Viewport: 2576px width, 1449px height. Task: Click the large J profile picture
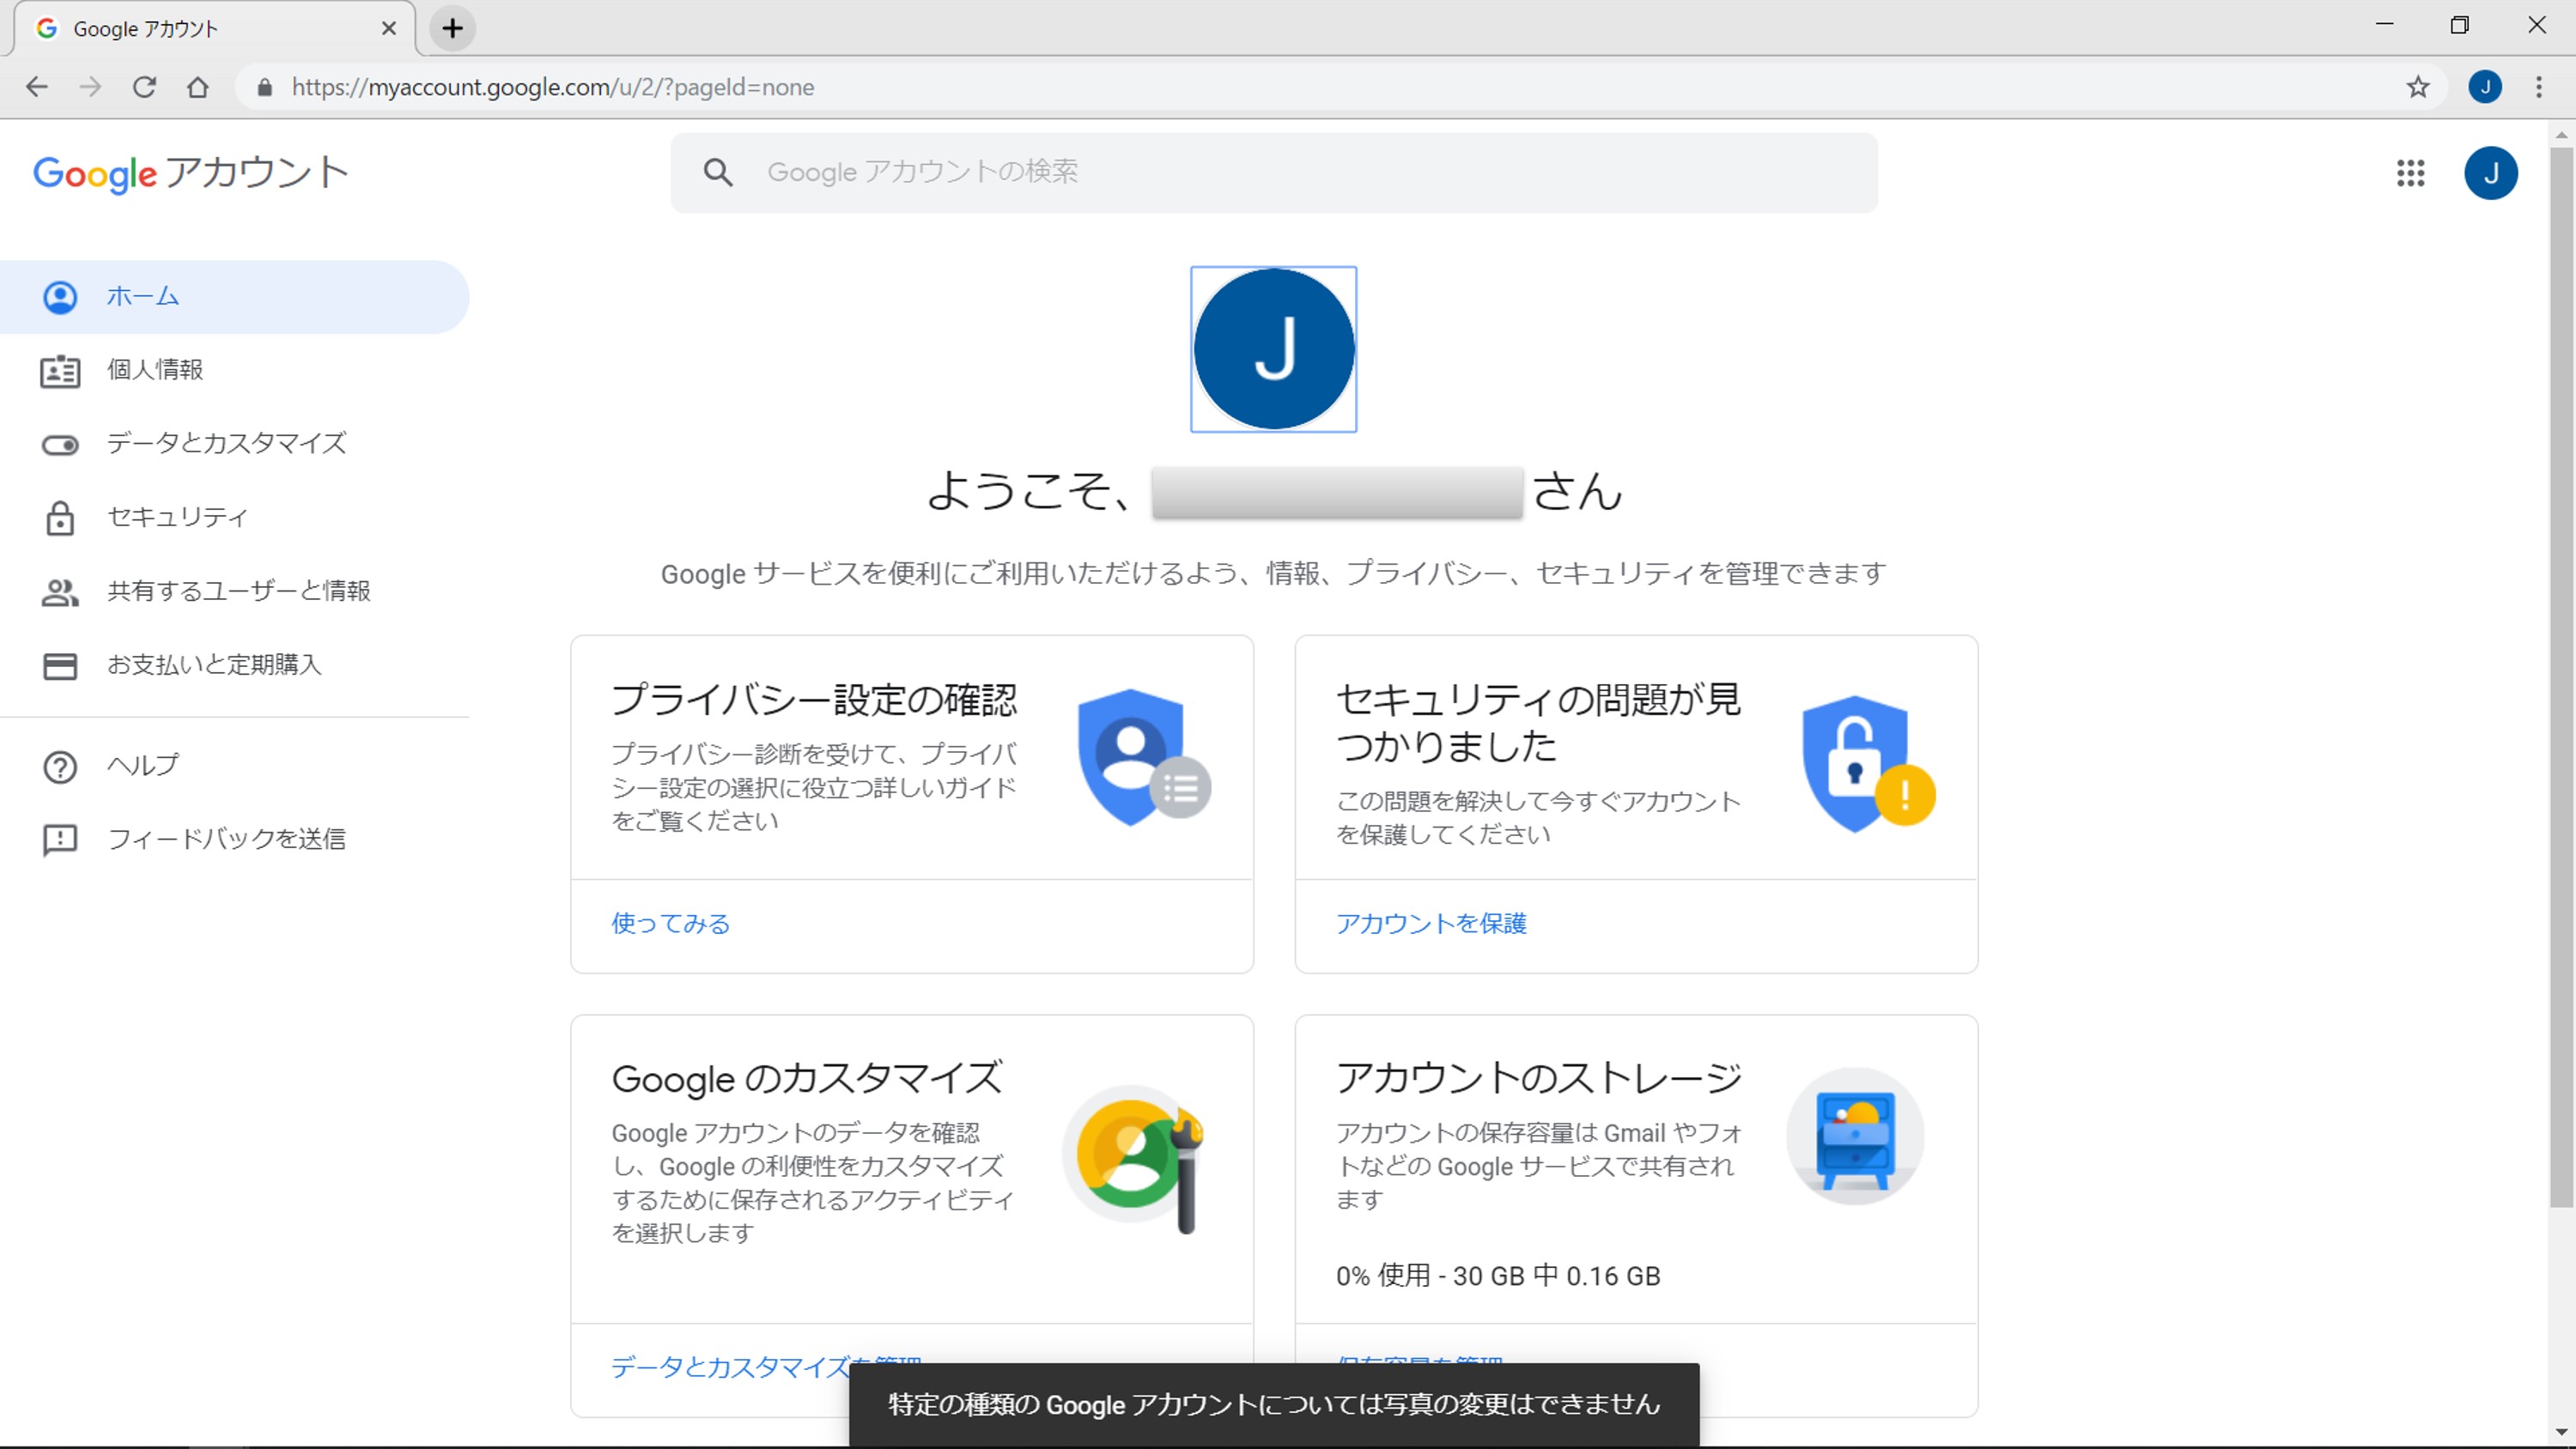(x=1274, y=349)
